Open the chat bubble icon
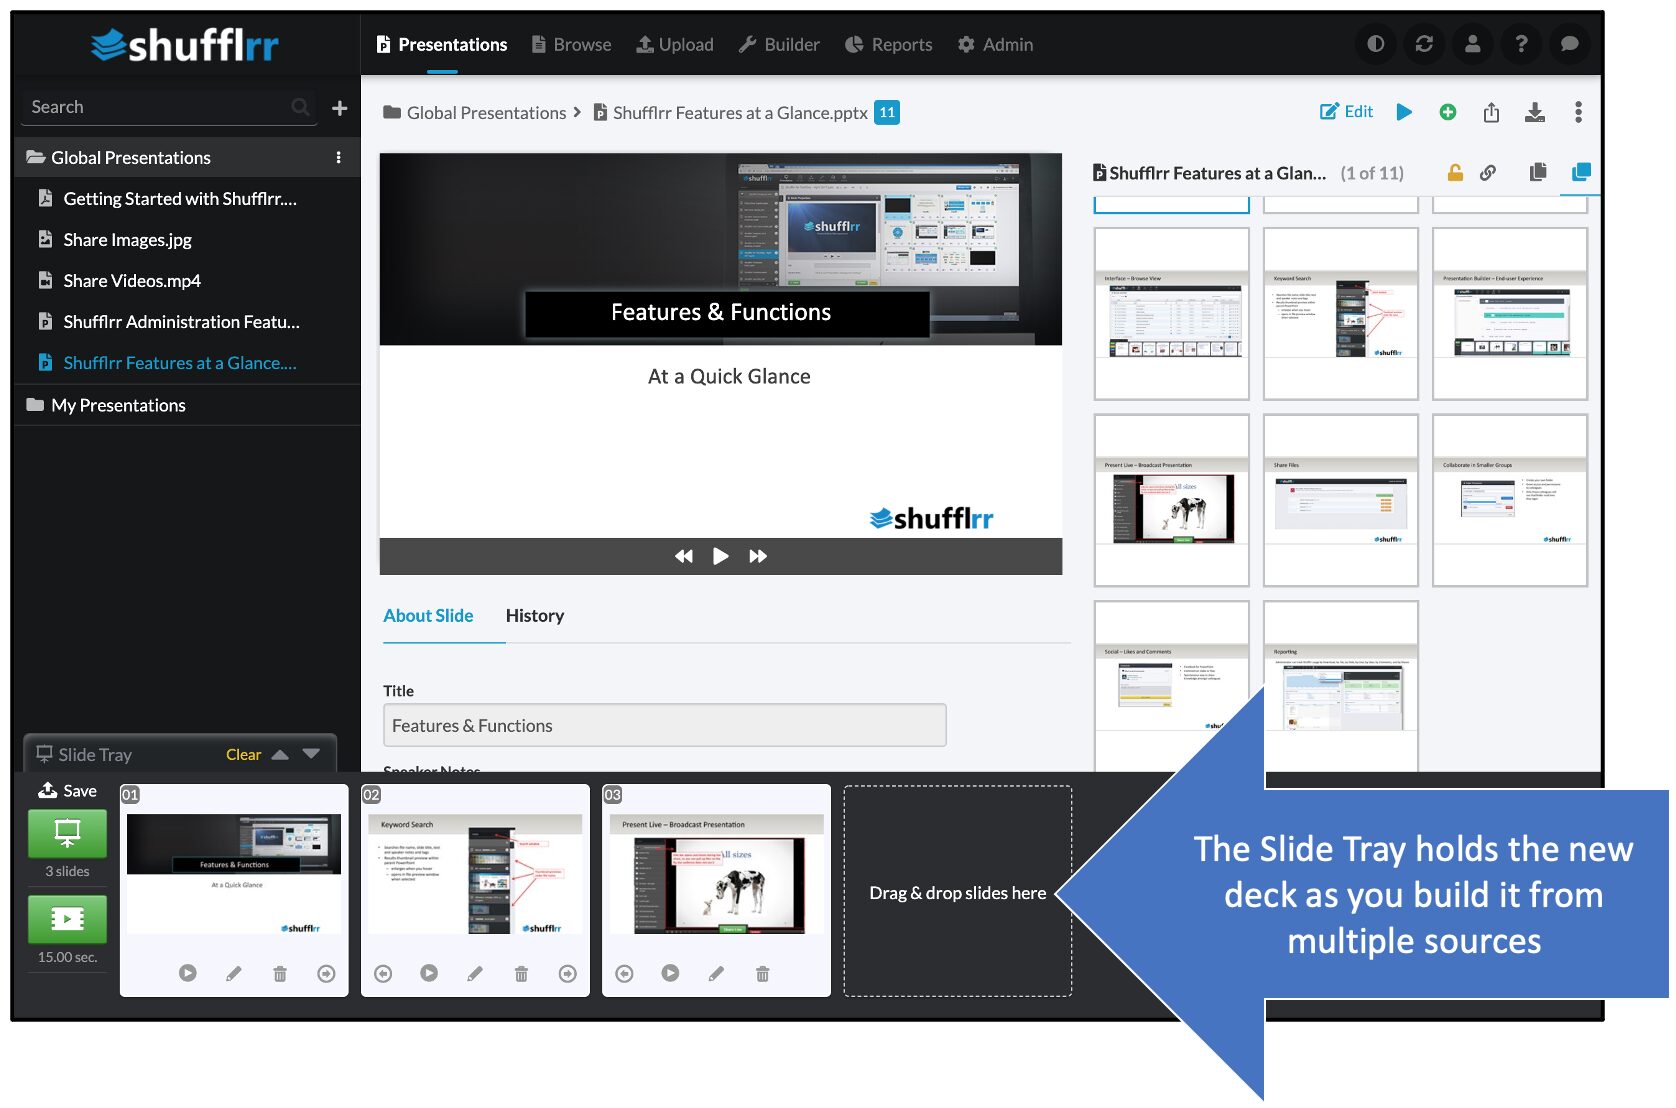 [x=1569, y=44]
